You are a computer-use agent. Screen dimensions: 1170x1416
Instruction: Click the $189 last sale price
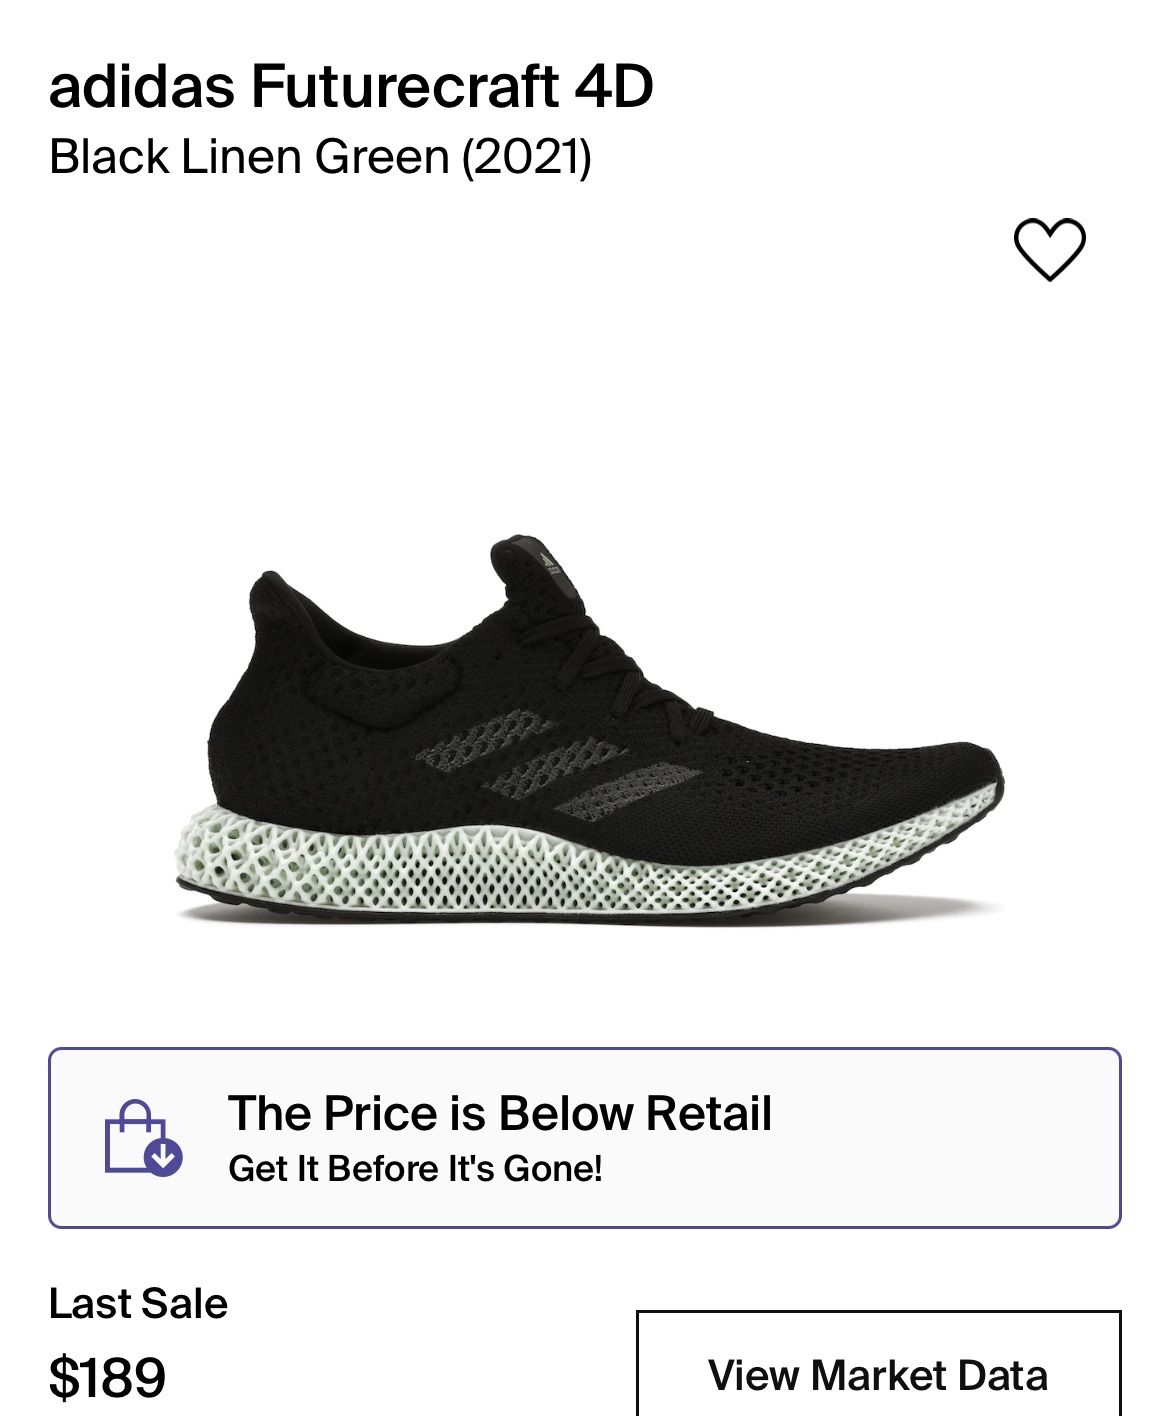coord(107,1377)
